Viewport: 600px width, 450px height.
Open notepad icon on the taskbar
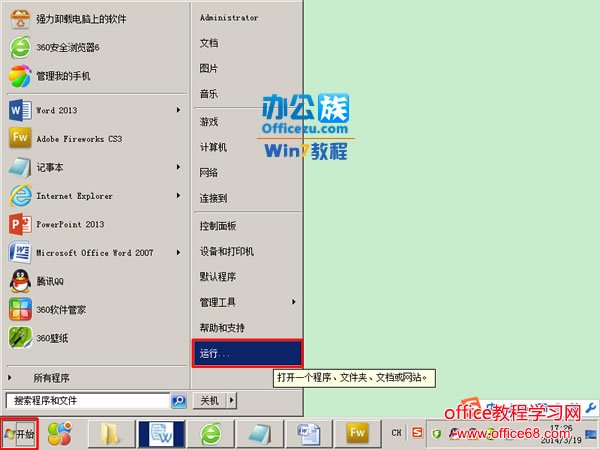pos(260,434)
